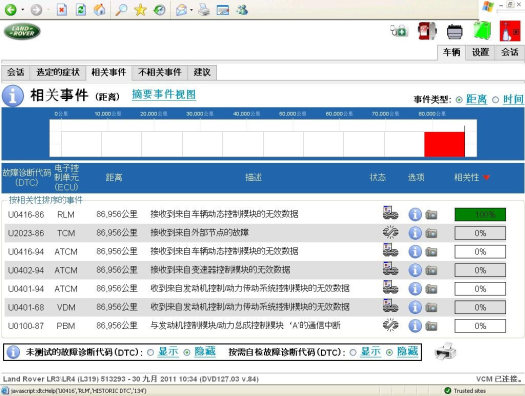Sort by 相关性 red arrow

(486, 177)
